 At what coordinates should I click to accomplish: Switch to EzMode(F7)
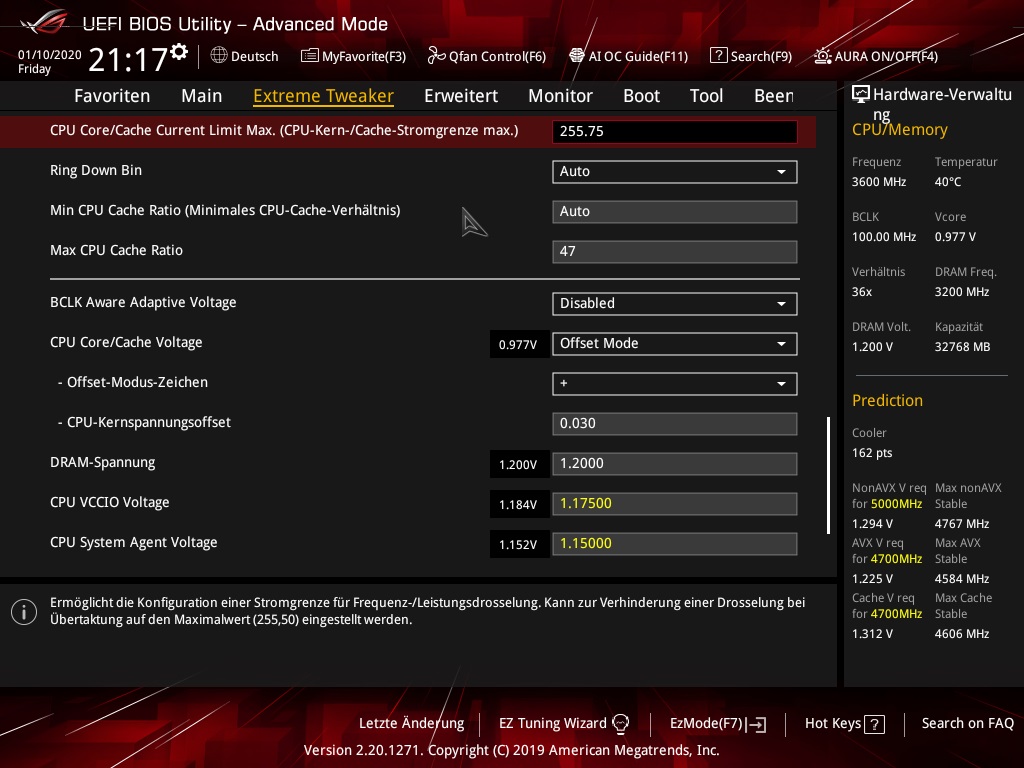[718, 724]
